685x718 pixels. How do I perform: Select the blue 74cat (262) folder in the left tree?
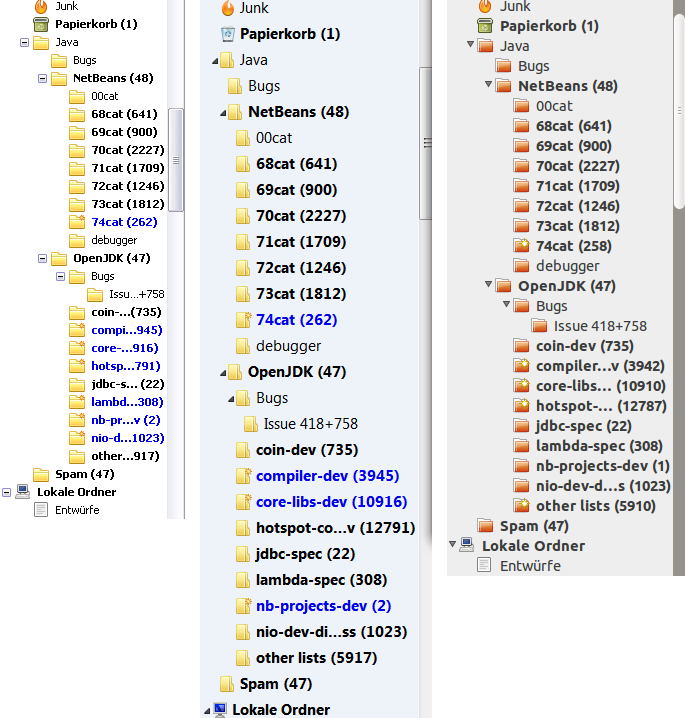pyautogui.click(x=124, y=222)
